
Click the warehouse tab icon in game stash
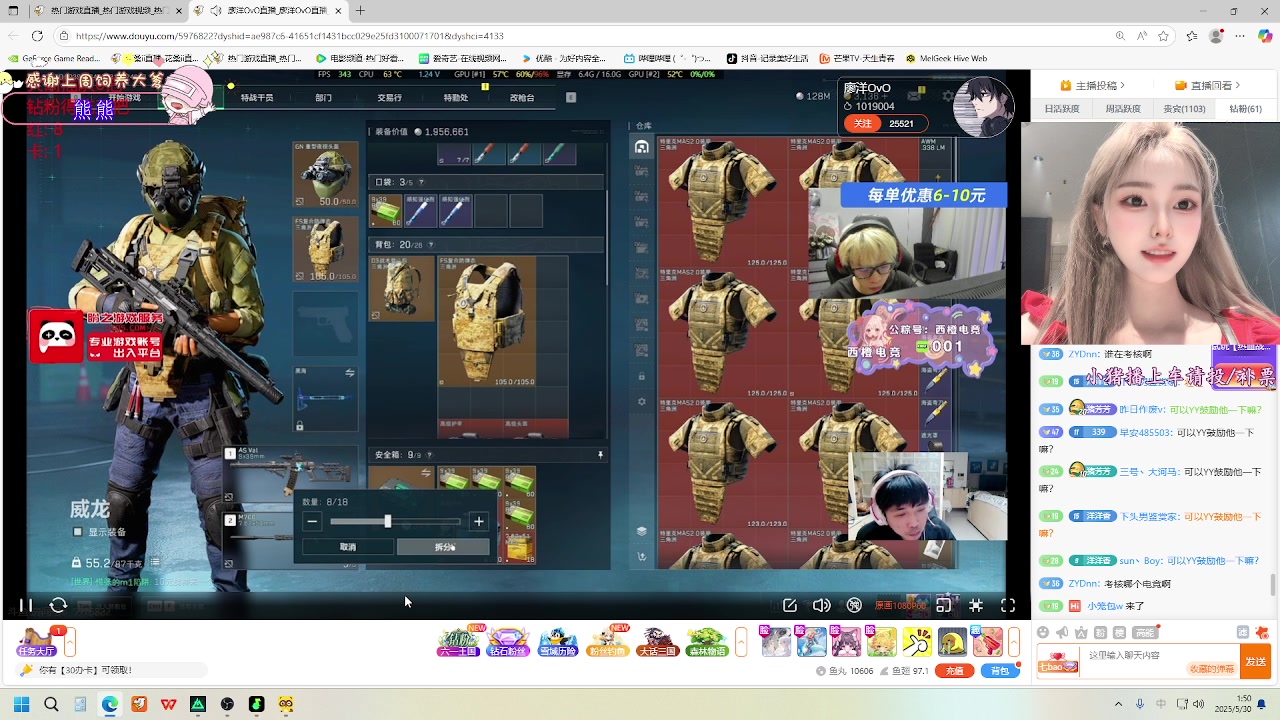point(642,147)
